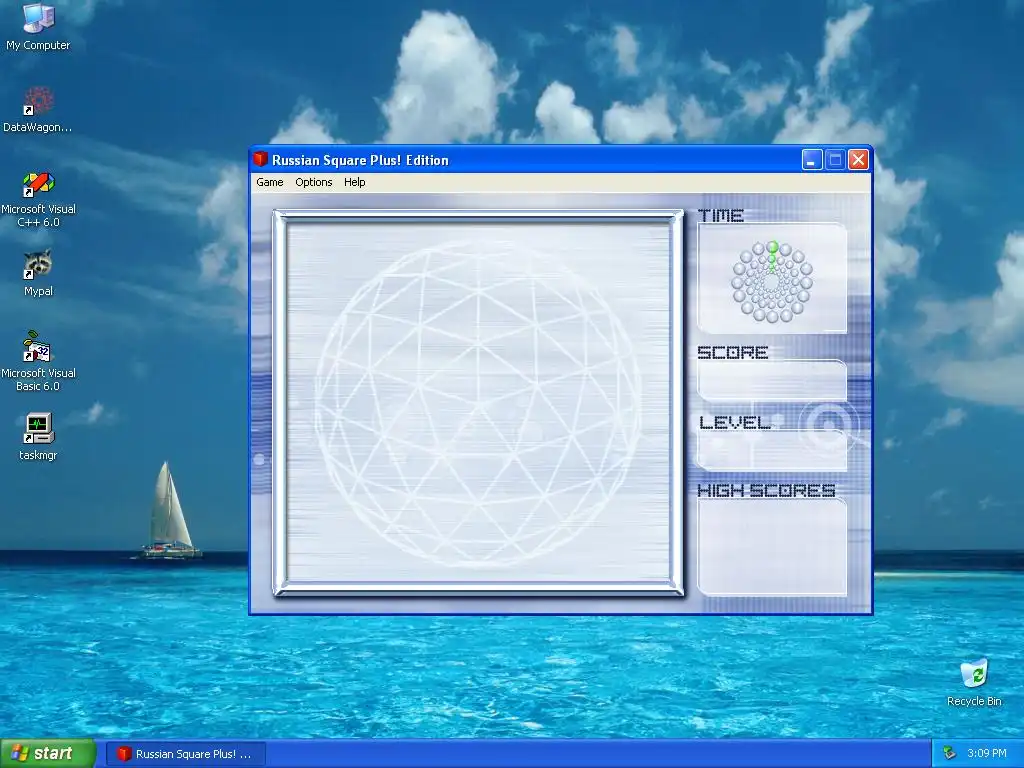Click the game play area with sphere
Image resolution: width=1024 pixels, height=768 pixels.
point(478,402)
